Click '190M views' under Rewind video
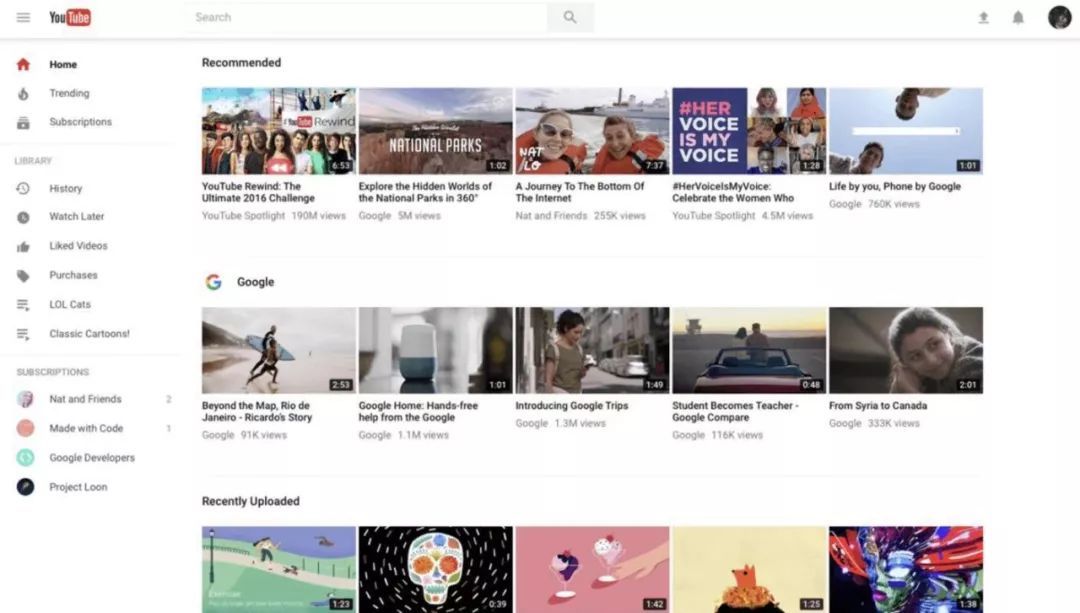1080x613 pixels. (x=318, y=216)
